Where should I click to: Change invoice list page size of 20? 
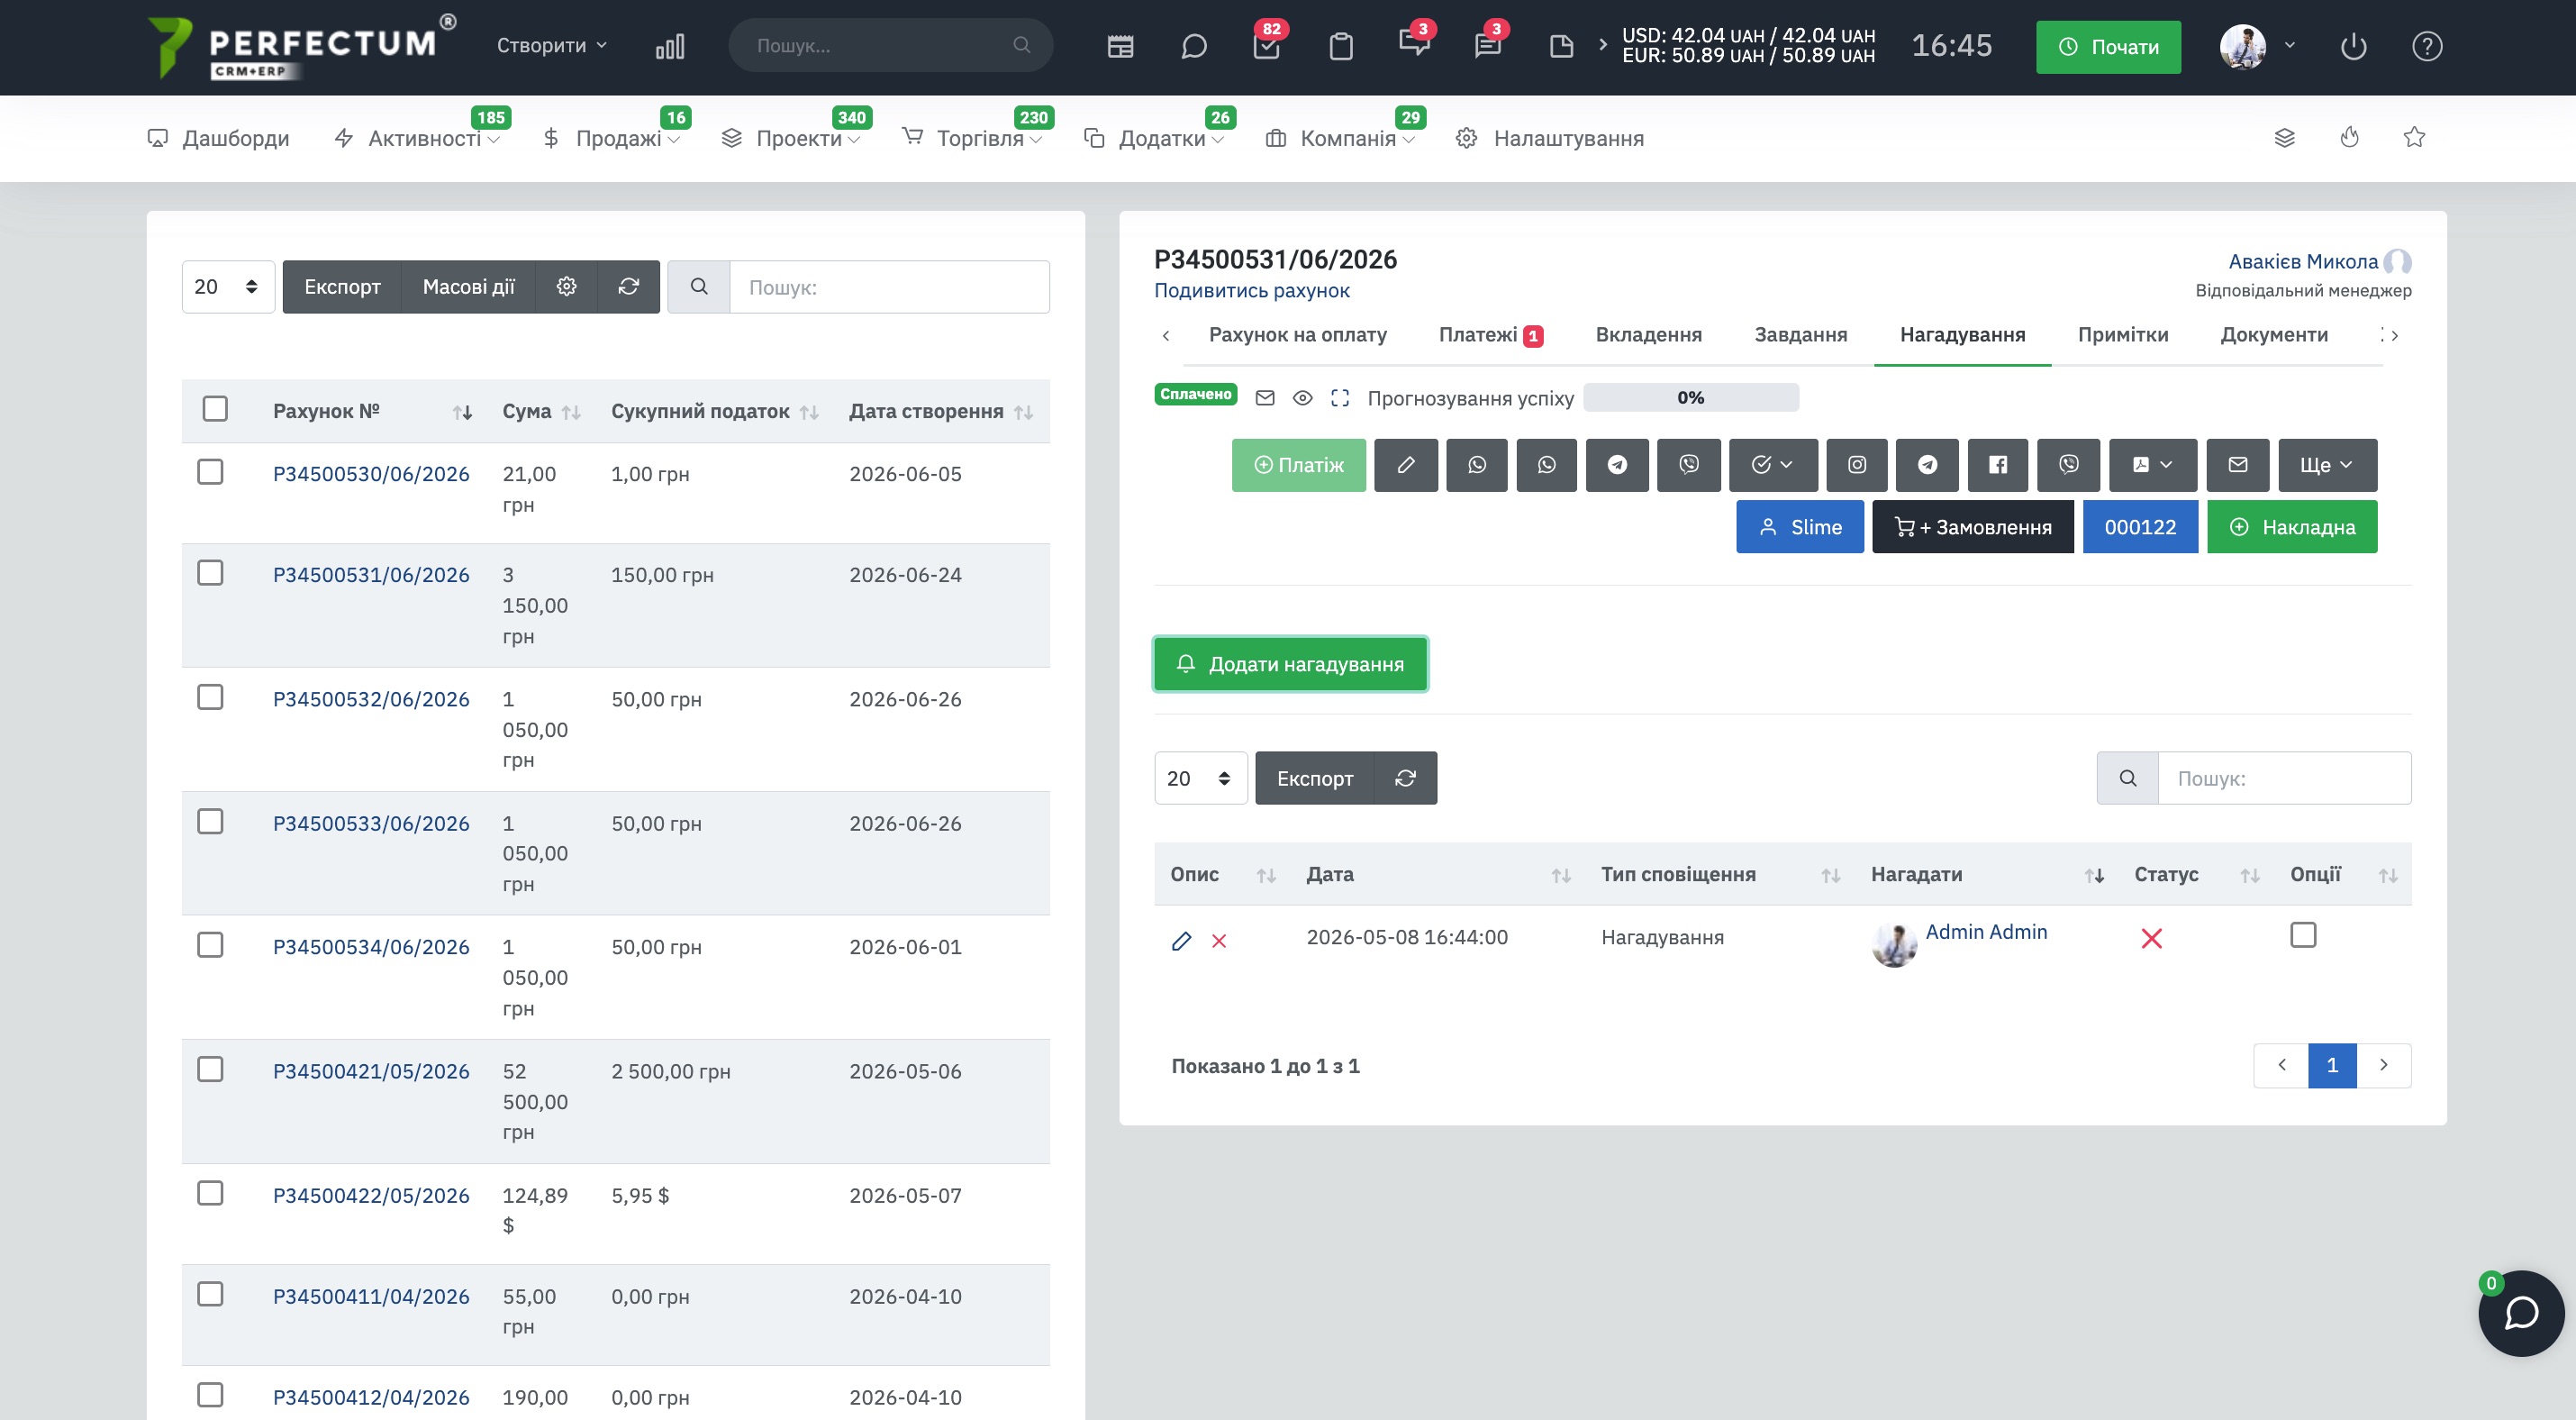[x=228, y=287]
